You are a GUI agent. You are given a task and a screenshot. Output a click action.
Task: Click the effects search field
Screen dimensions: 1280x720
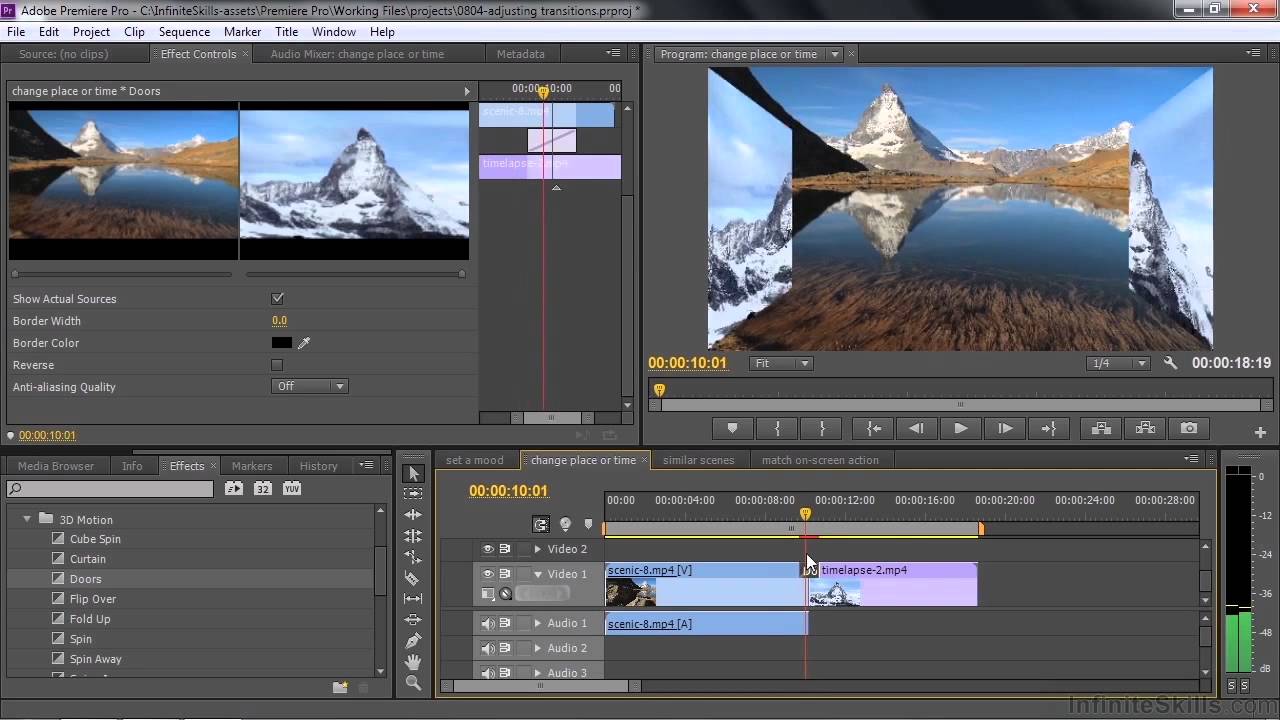(x=110, y=489)
